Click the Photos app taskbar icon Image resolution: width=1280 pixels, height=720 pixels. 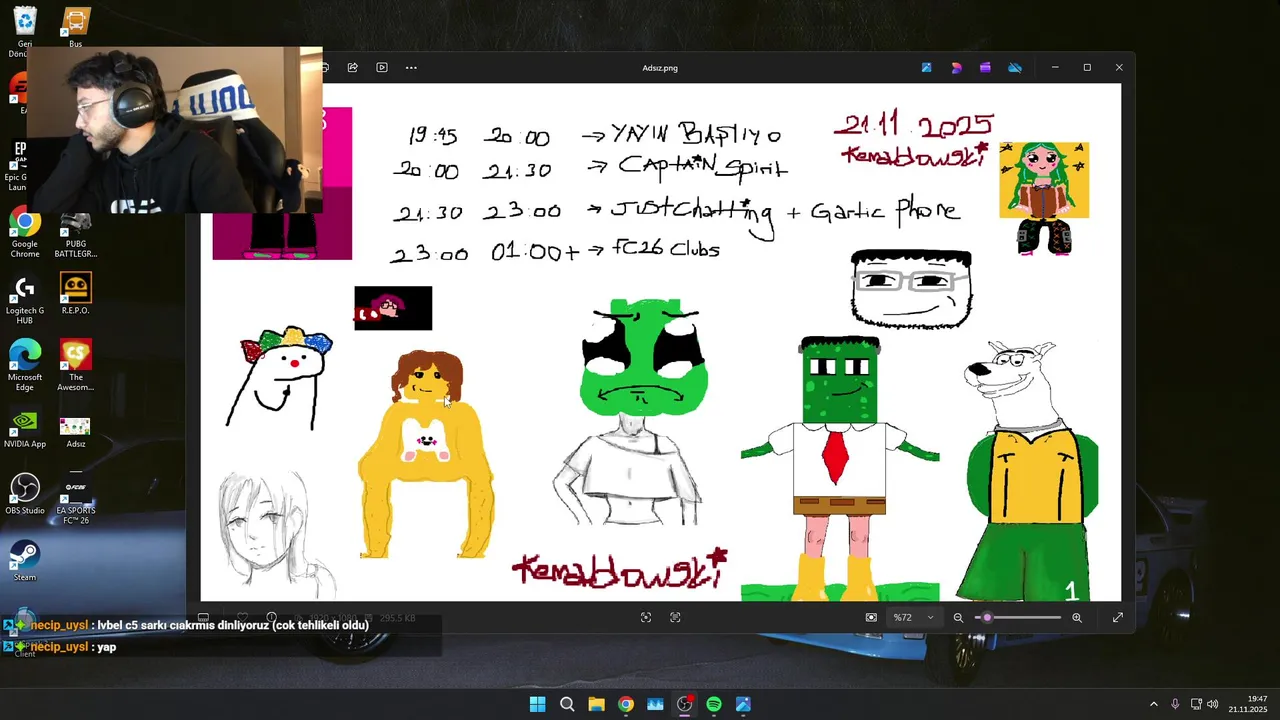coord(743,704)
